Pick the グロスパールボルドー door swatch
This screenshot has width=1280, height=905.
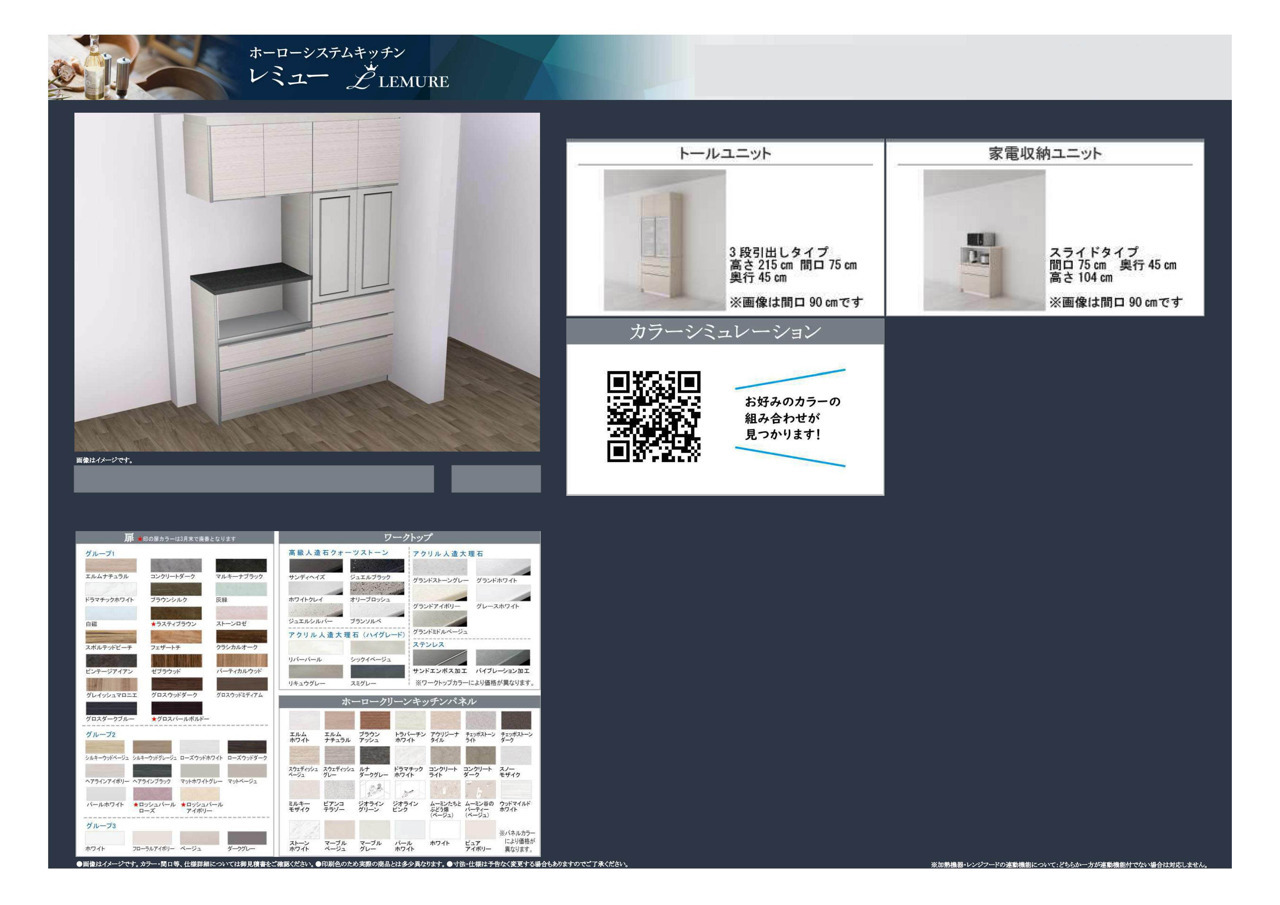176,707
